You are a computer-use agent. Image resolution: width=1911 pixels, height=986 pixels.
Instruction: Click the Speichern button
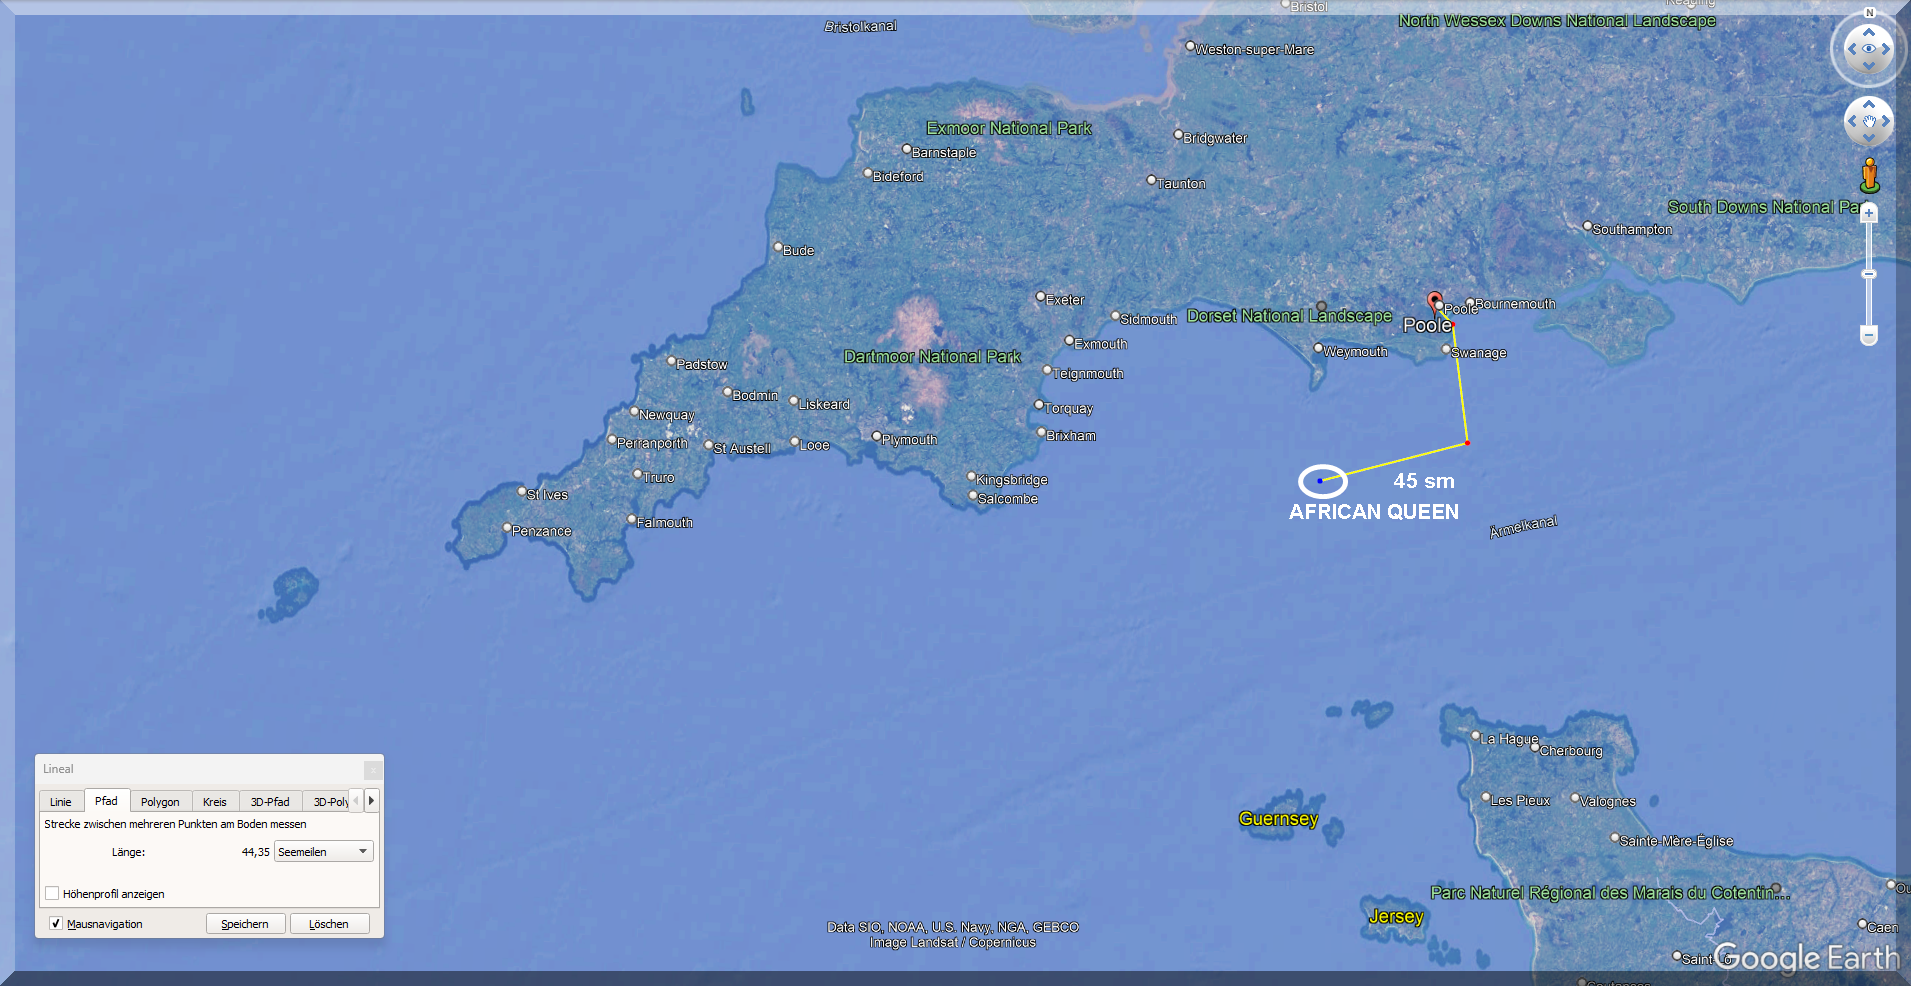(x=245, y=923)
